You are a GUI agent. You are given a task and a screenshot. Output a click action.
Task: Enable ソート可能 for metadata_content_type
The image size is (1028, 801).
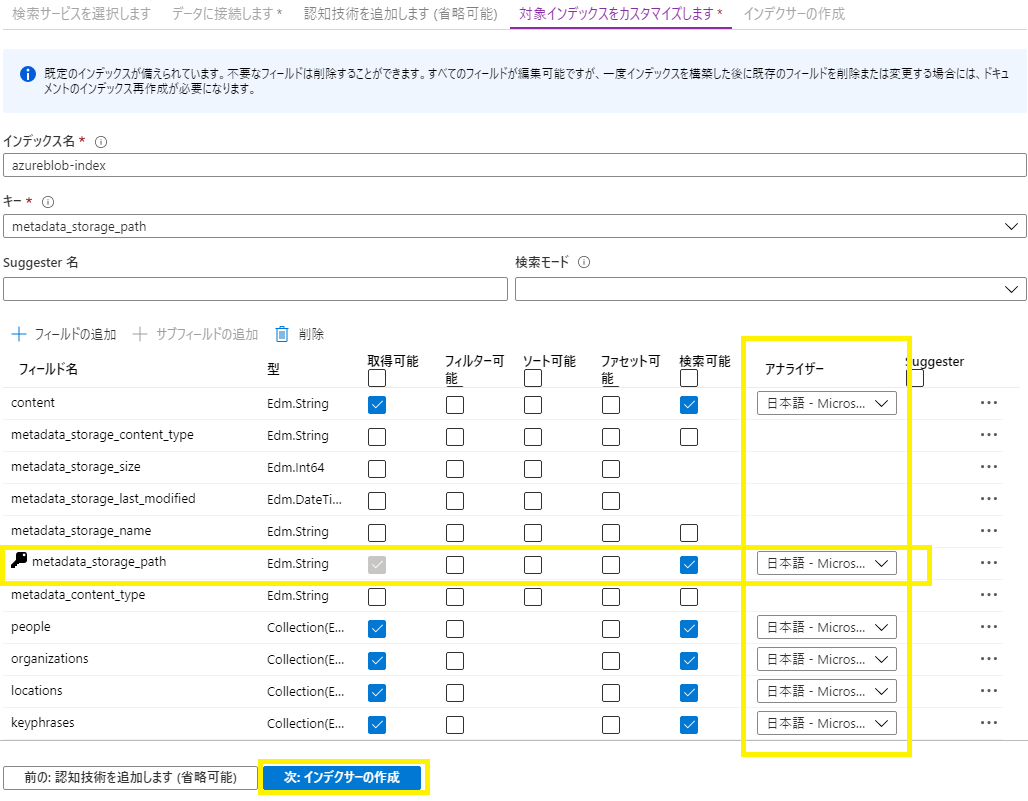533,596
